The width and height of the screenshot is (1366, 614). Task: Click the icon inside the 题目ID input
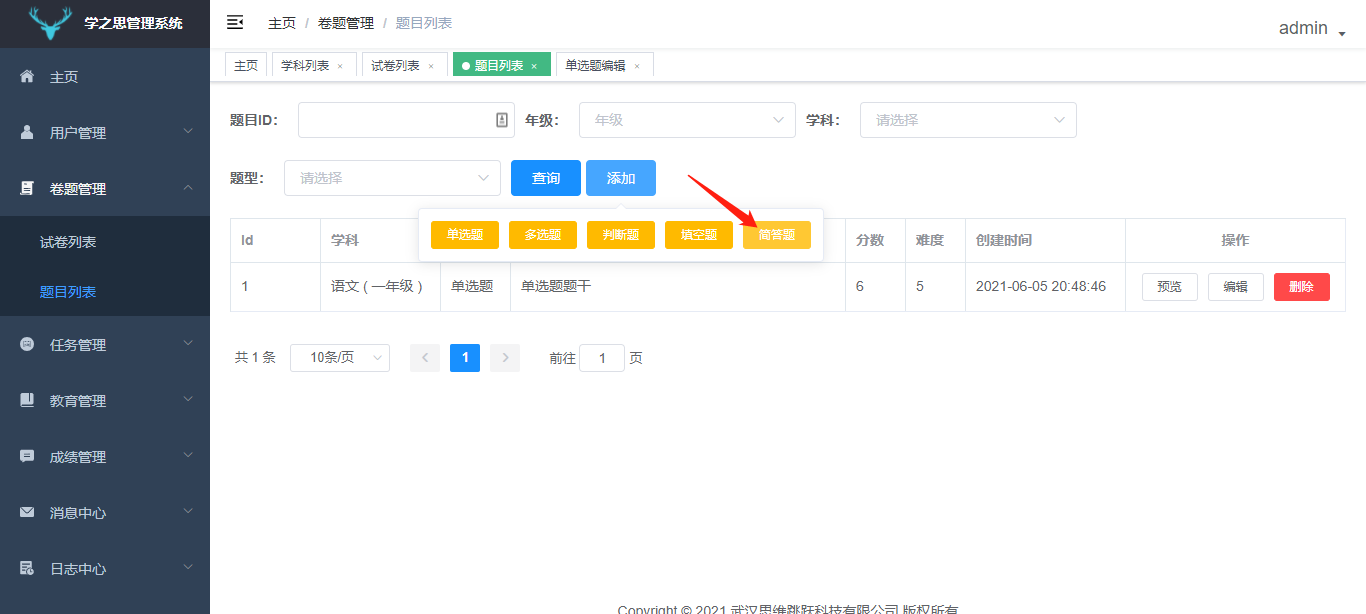(x=503, y=120)
